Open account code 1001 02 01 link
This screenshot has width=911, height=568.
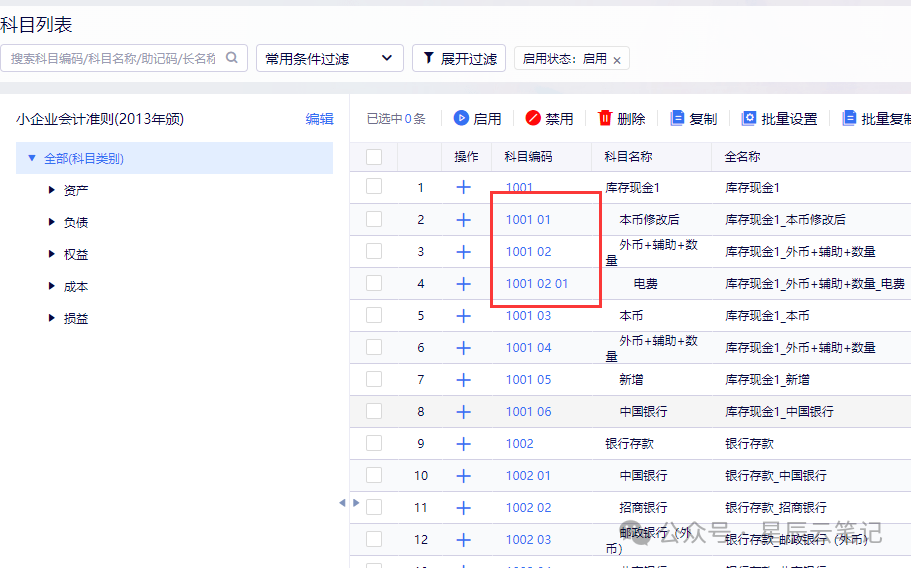[536, 283]
